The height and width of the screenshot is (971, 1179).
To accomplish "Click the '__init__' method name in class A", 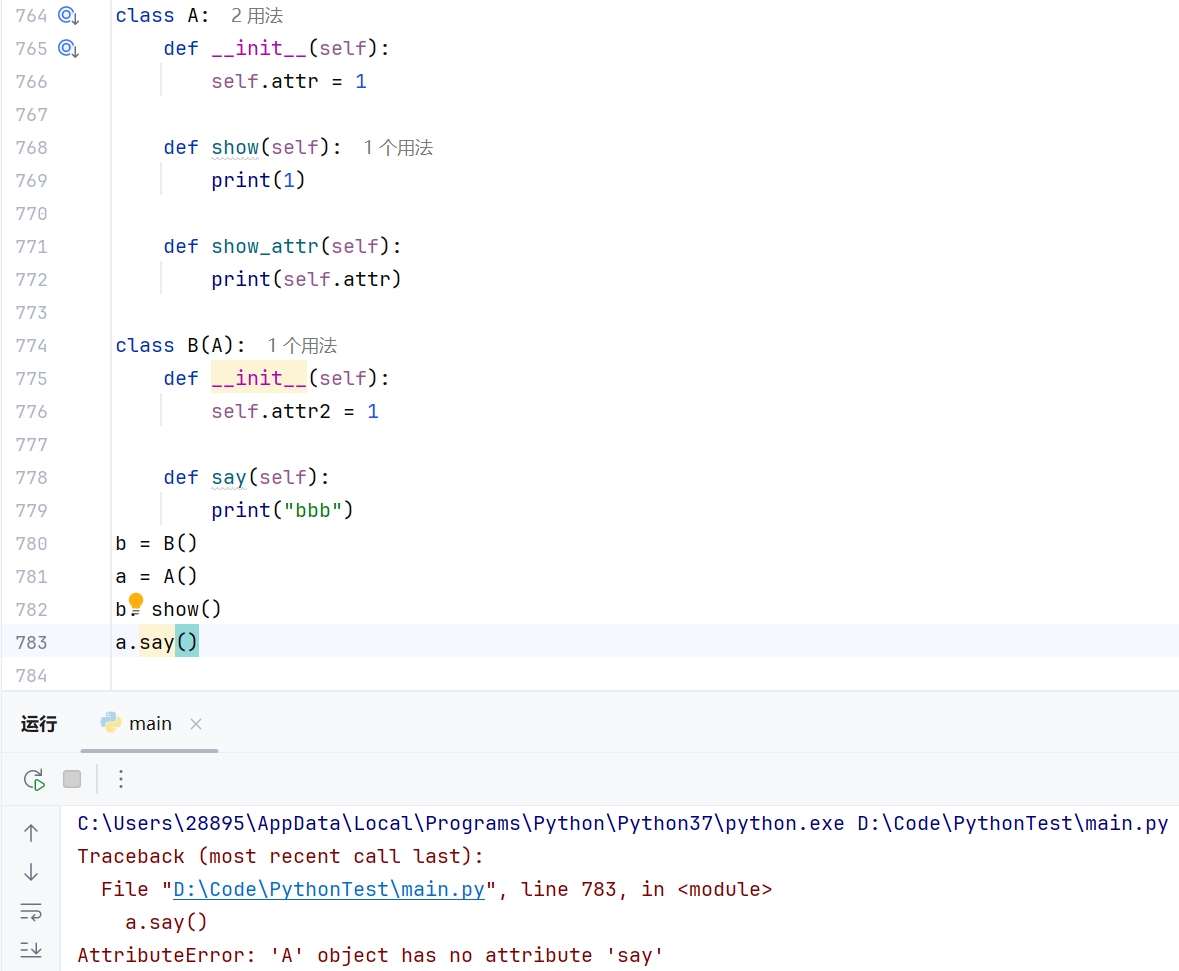I will (259, 49).
